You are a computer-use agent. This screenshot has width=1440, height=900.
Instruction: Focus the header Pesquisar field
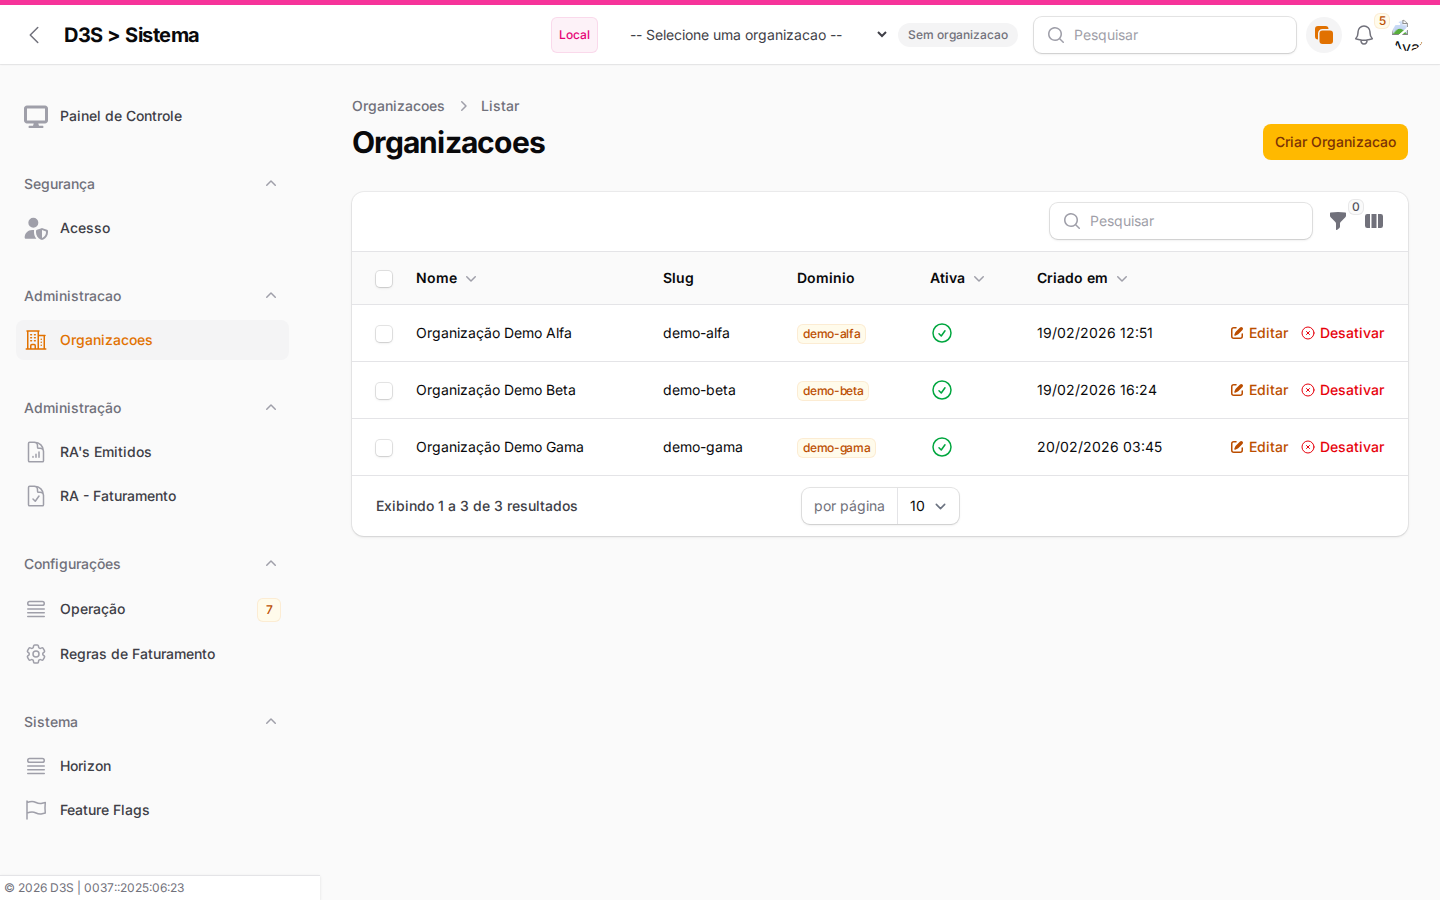(1165, 35)
